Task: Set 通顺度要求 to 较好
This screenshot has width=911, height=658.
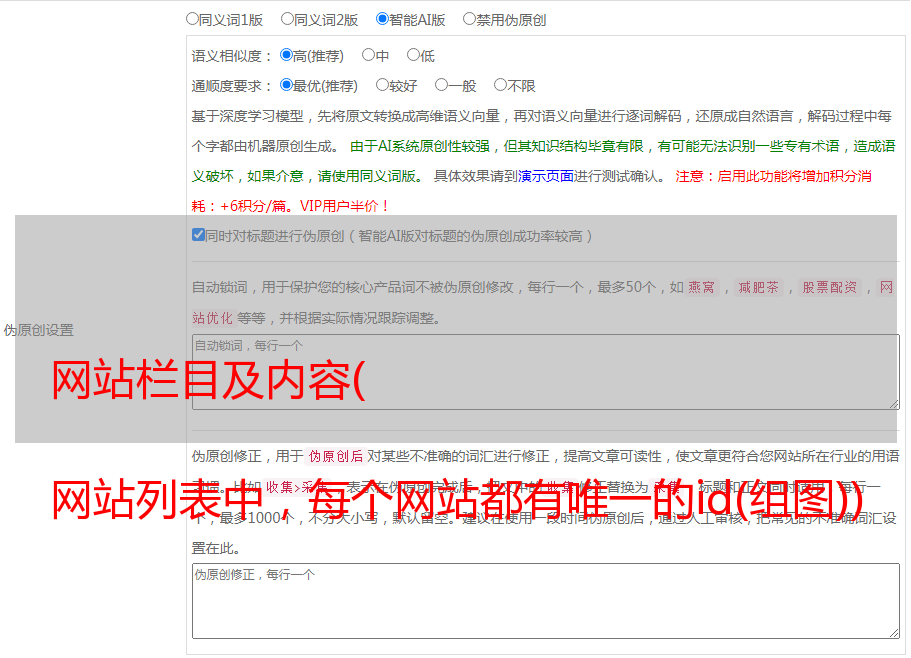Action: [382, 85]
